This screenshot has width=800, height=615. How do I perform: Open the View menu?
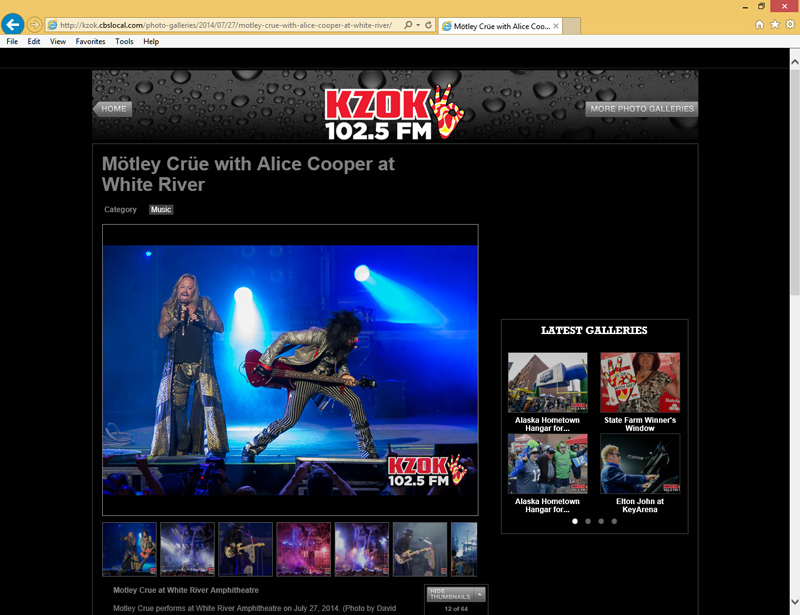coord(58,41)
